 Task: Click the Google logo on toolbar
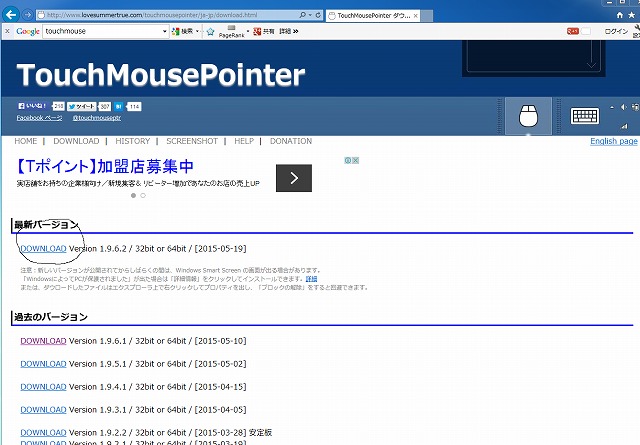[x=28, y=31]
